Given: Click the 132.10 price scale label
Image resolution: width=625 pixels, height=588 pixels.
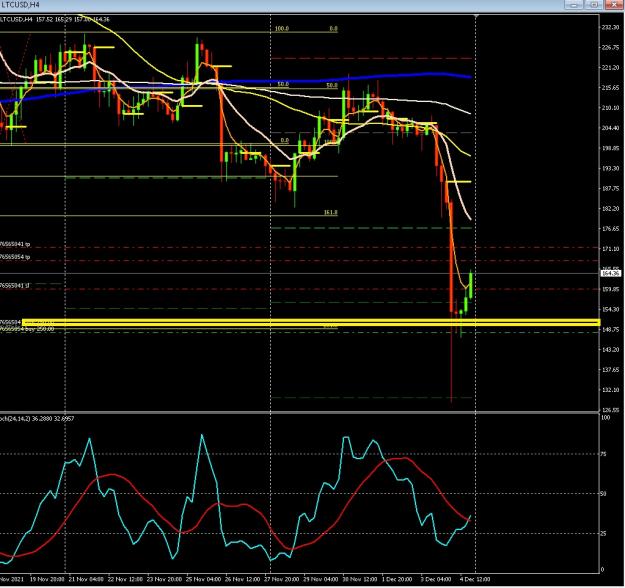Looking at the screenshot, I should [x=610, y=390].
